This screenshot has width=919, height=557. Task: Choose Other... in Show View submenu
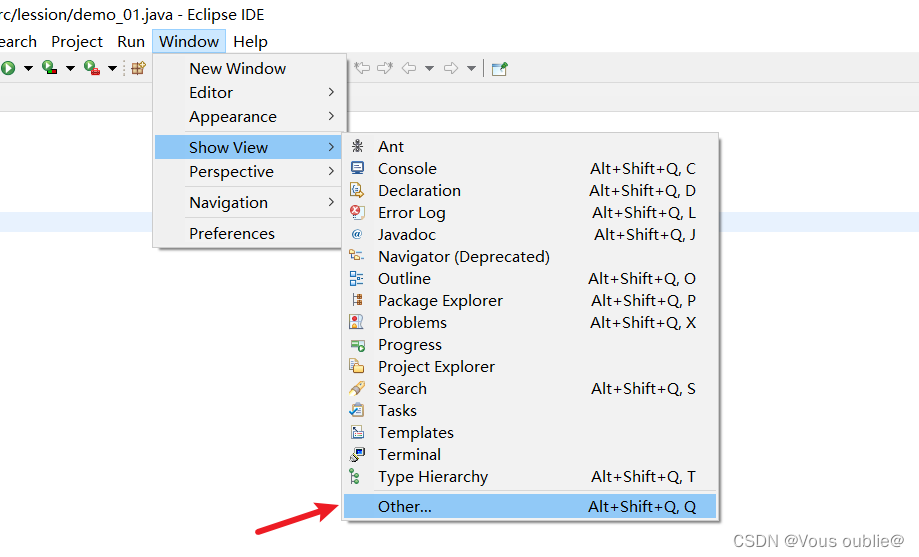[530, 507]
